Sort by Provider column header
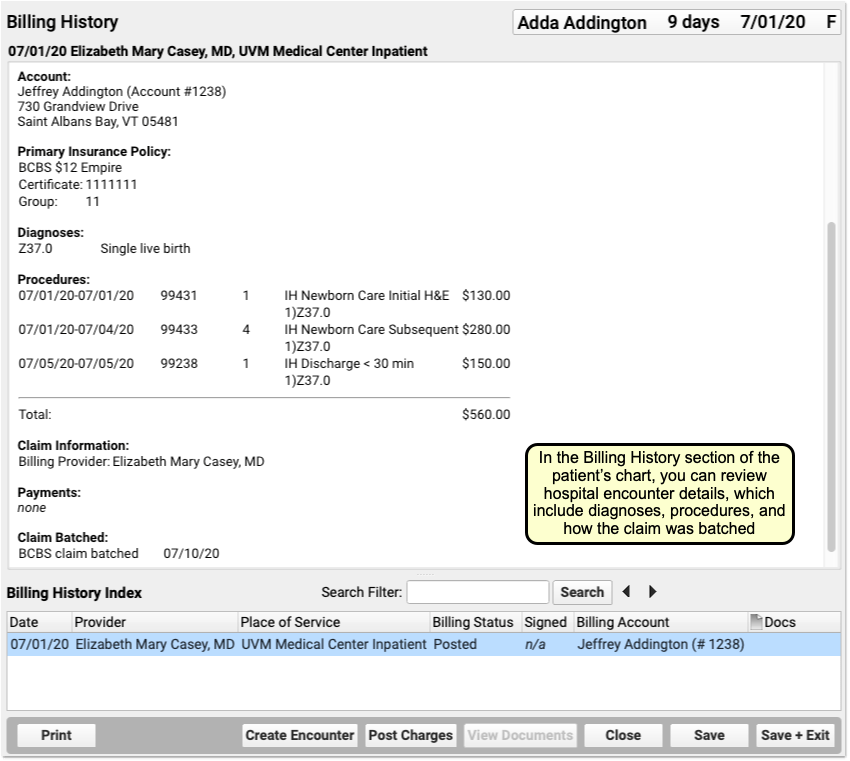The height and width of the screenshot is (761, 850). click(154, 622)
